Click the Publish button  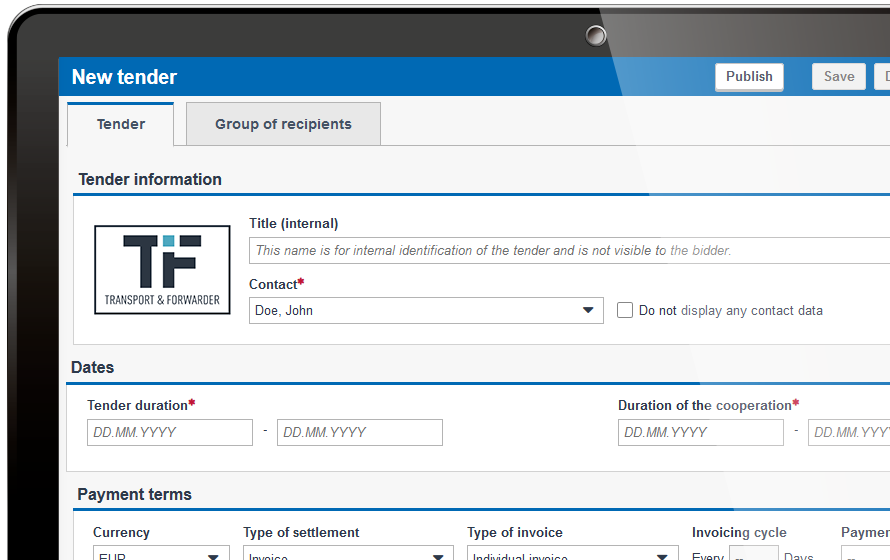(x=749, y=77)
